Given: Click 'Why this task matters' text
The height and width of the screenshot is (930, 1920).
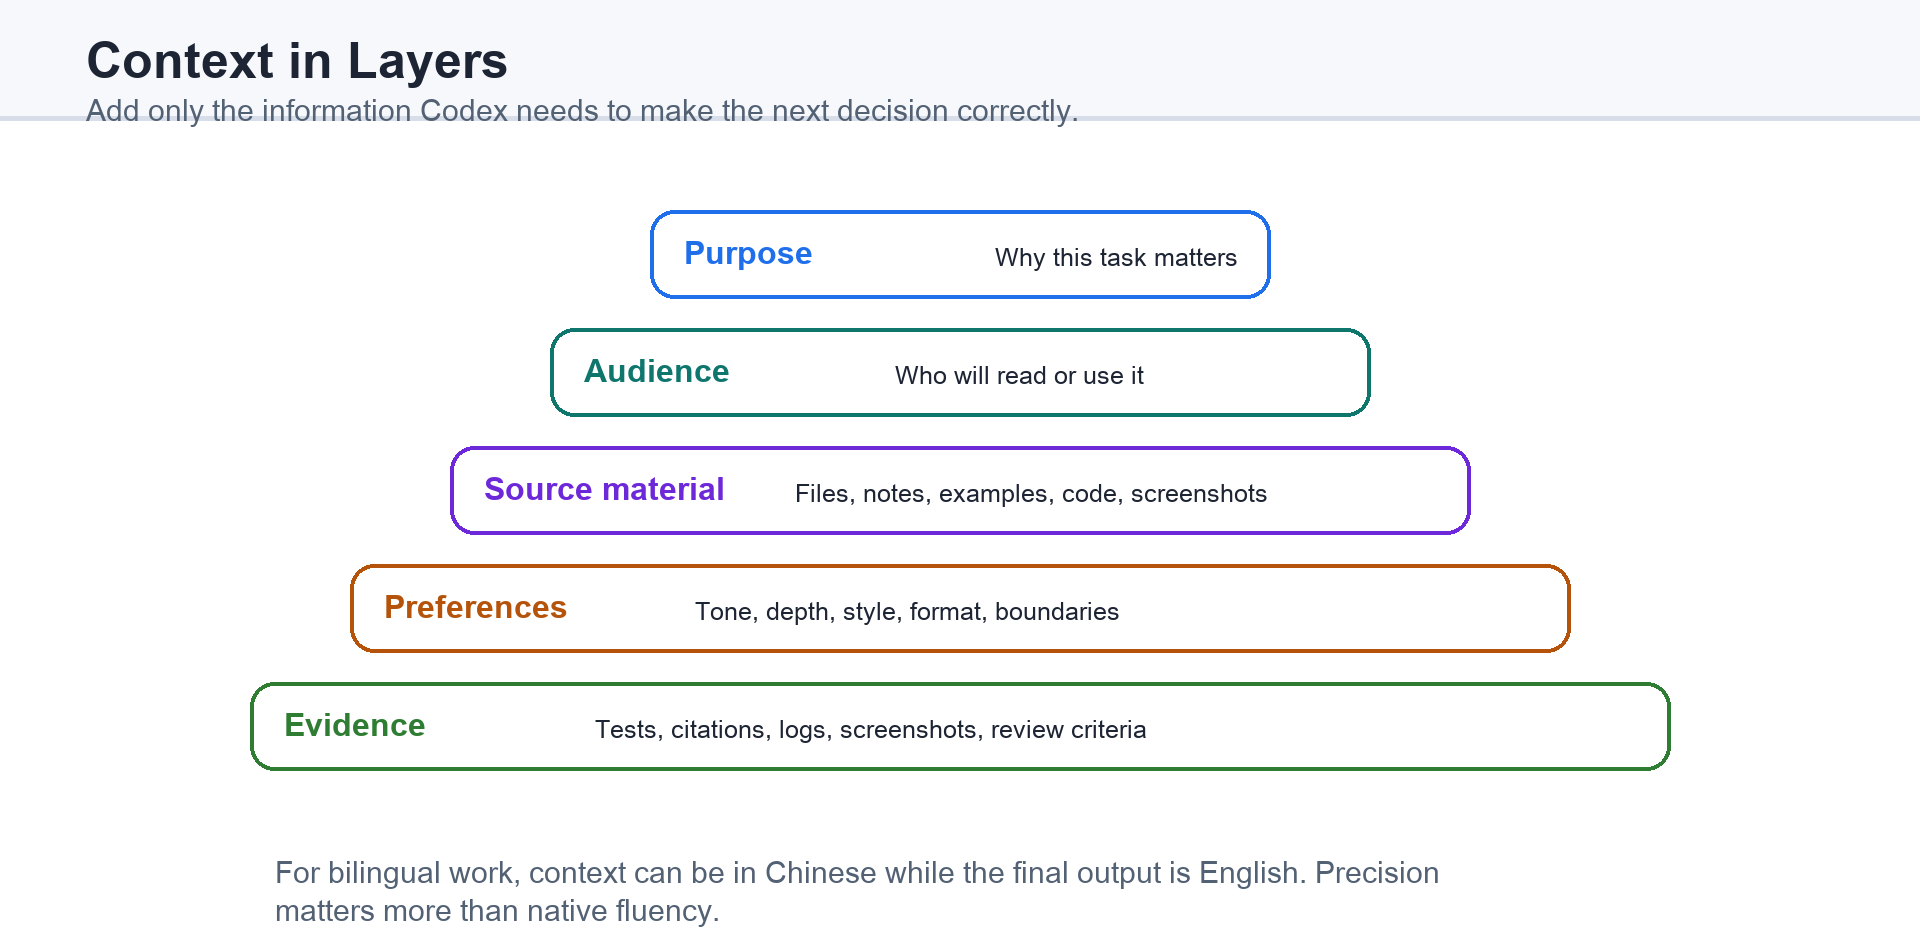Looking at the screenshot, I should [1116, 258].
